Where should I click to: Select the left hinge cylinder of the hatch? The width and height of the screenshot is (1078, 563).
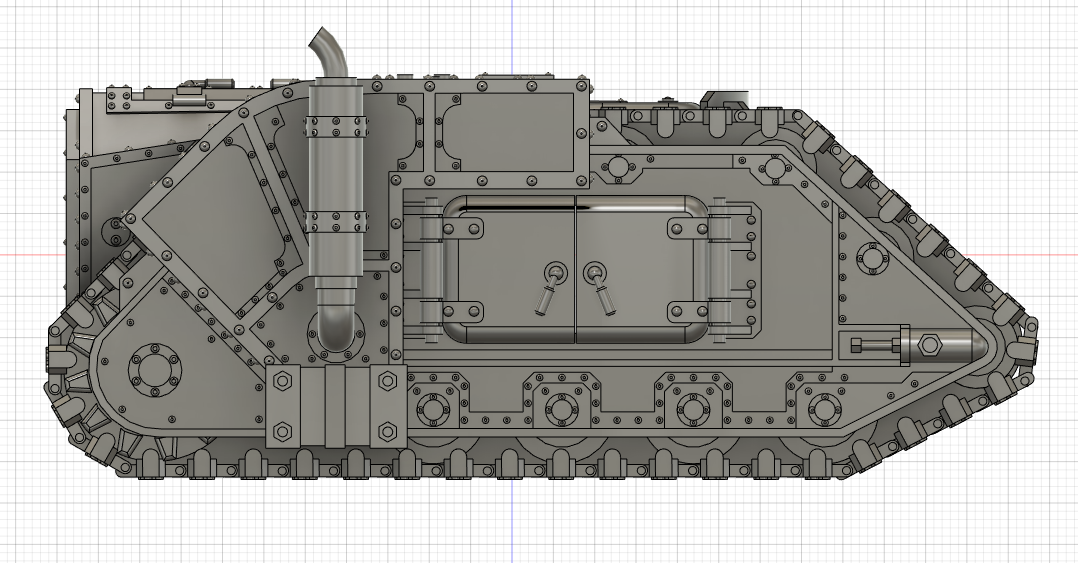pyautogui.click(x=432, y=269)
